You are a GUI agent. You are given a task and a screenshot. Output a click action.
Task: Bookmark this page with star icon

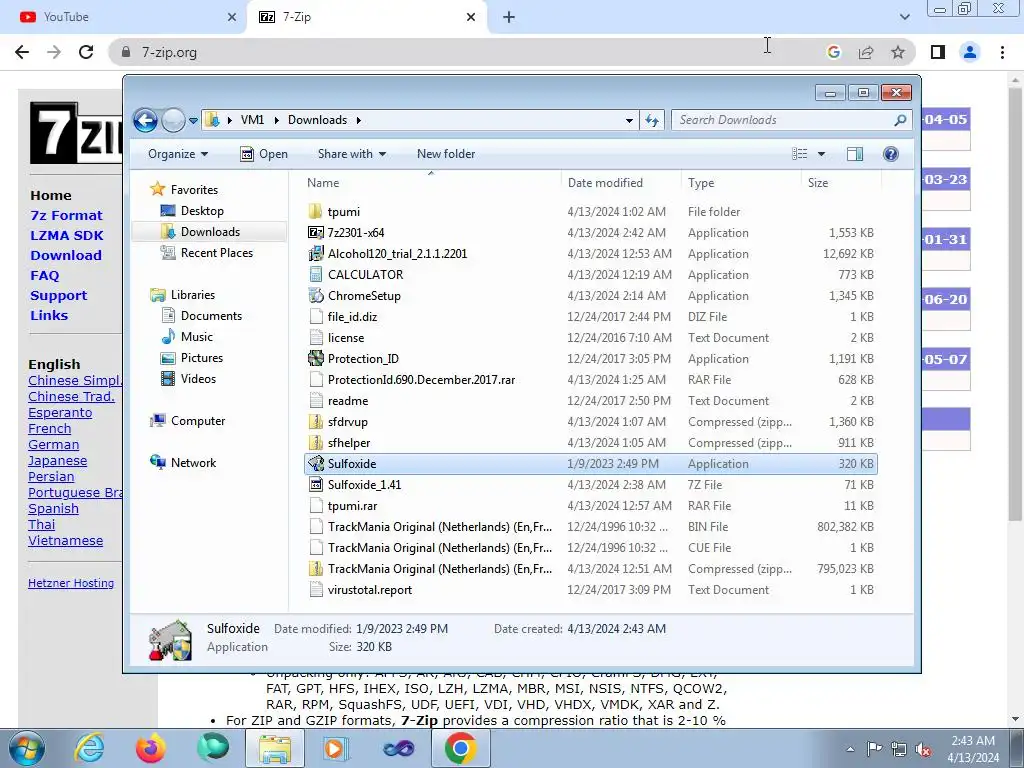[x=898, y=52]
